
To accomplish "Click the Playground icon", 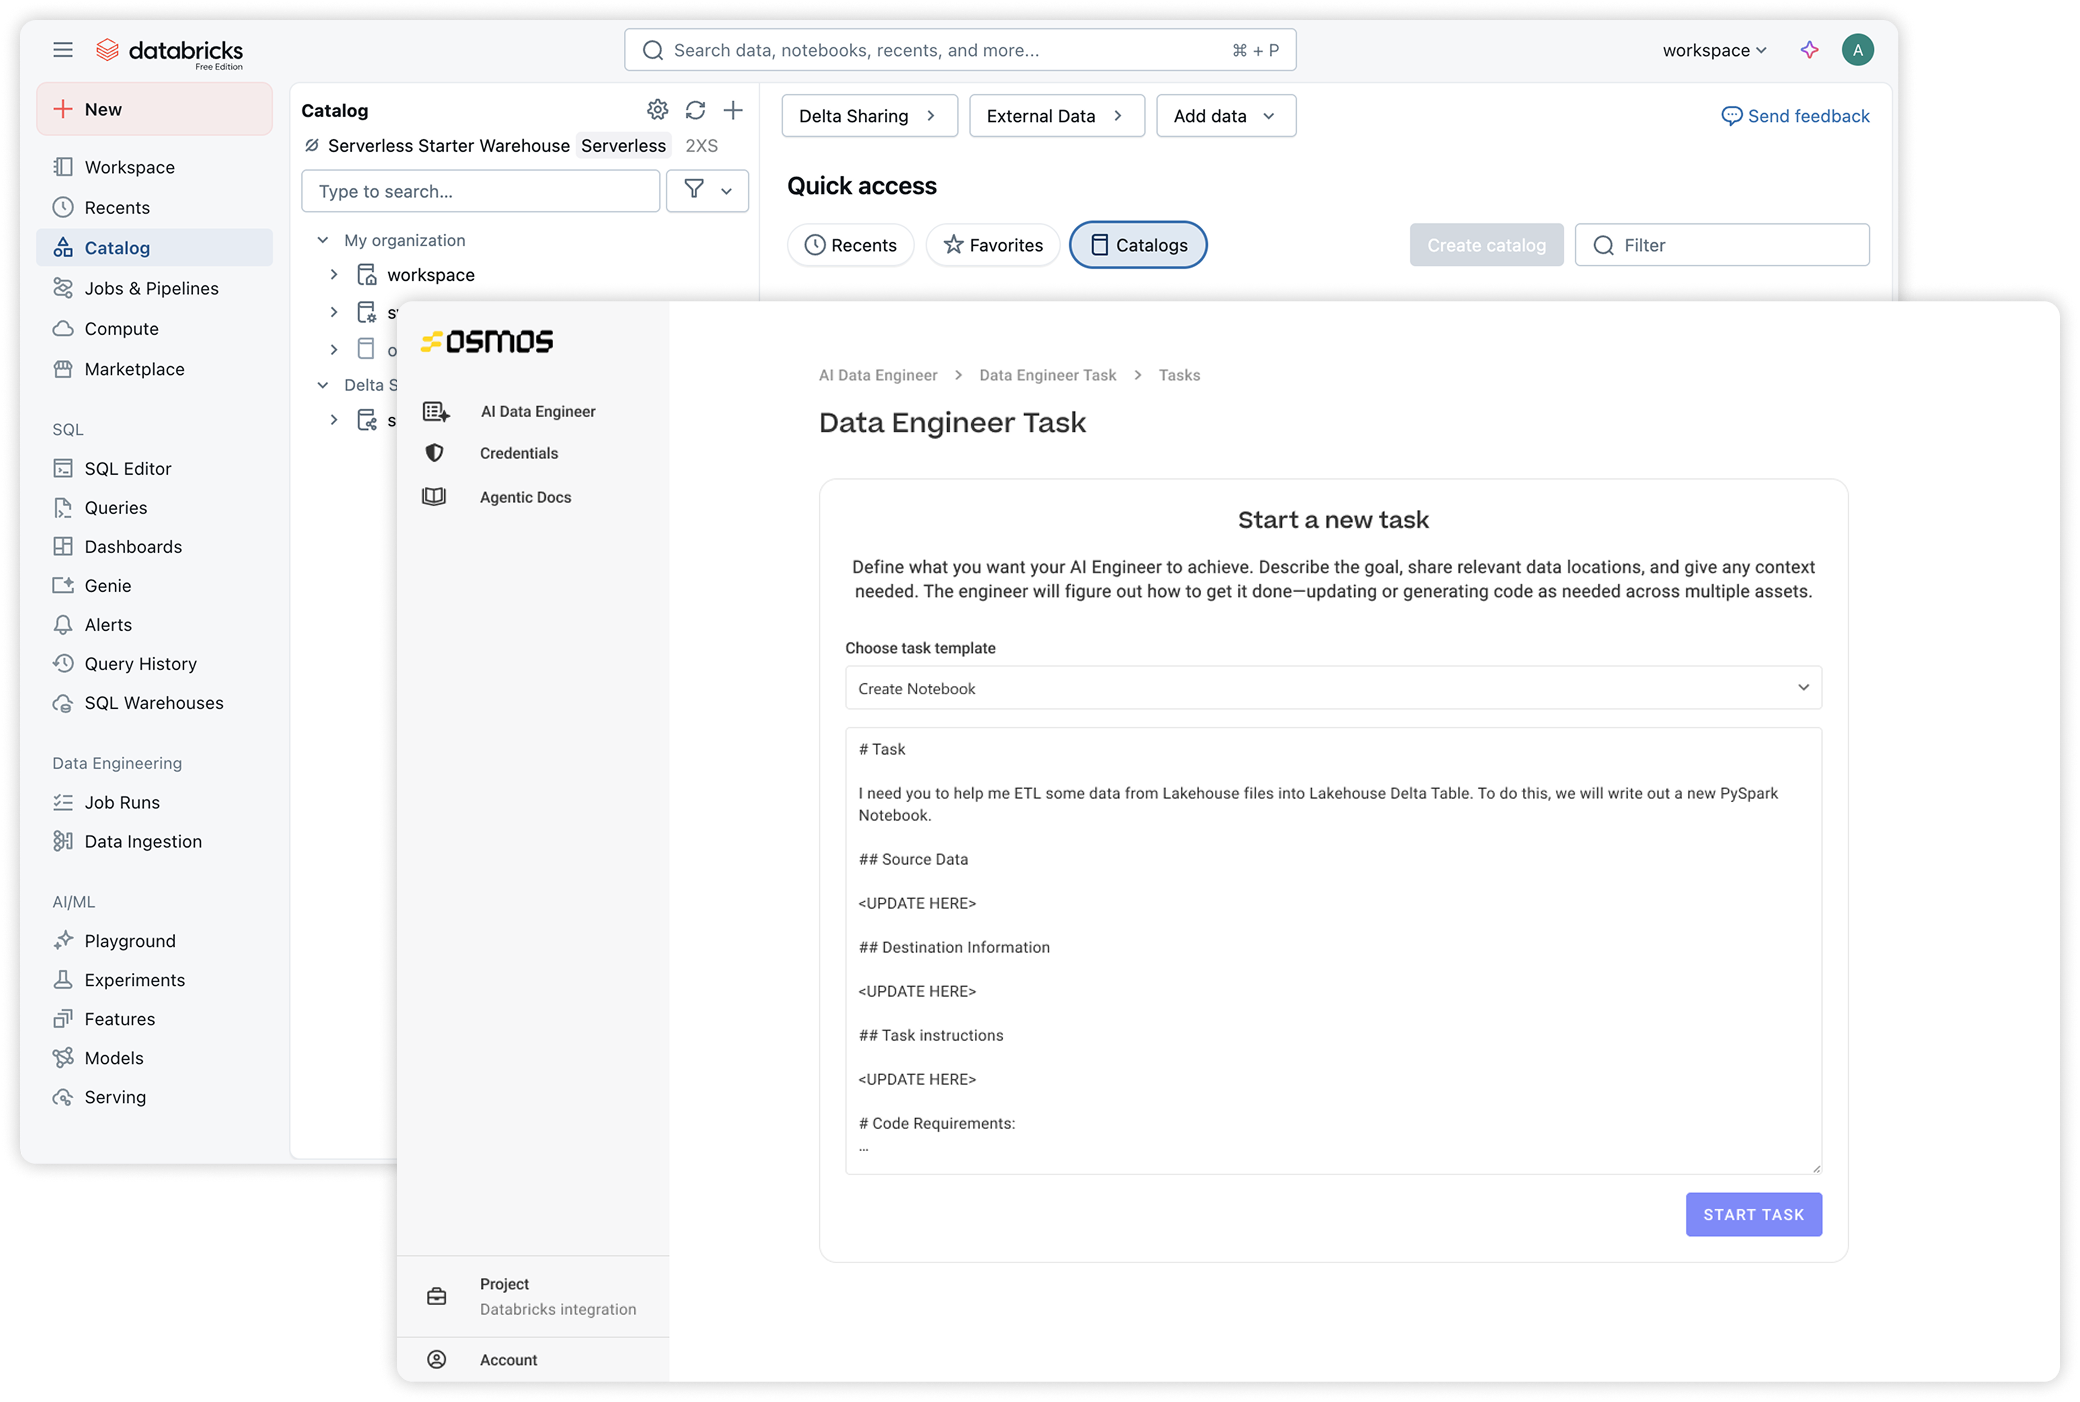I will (63, 940).
